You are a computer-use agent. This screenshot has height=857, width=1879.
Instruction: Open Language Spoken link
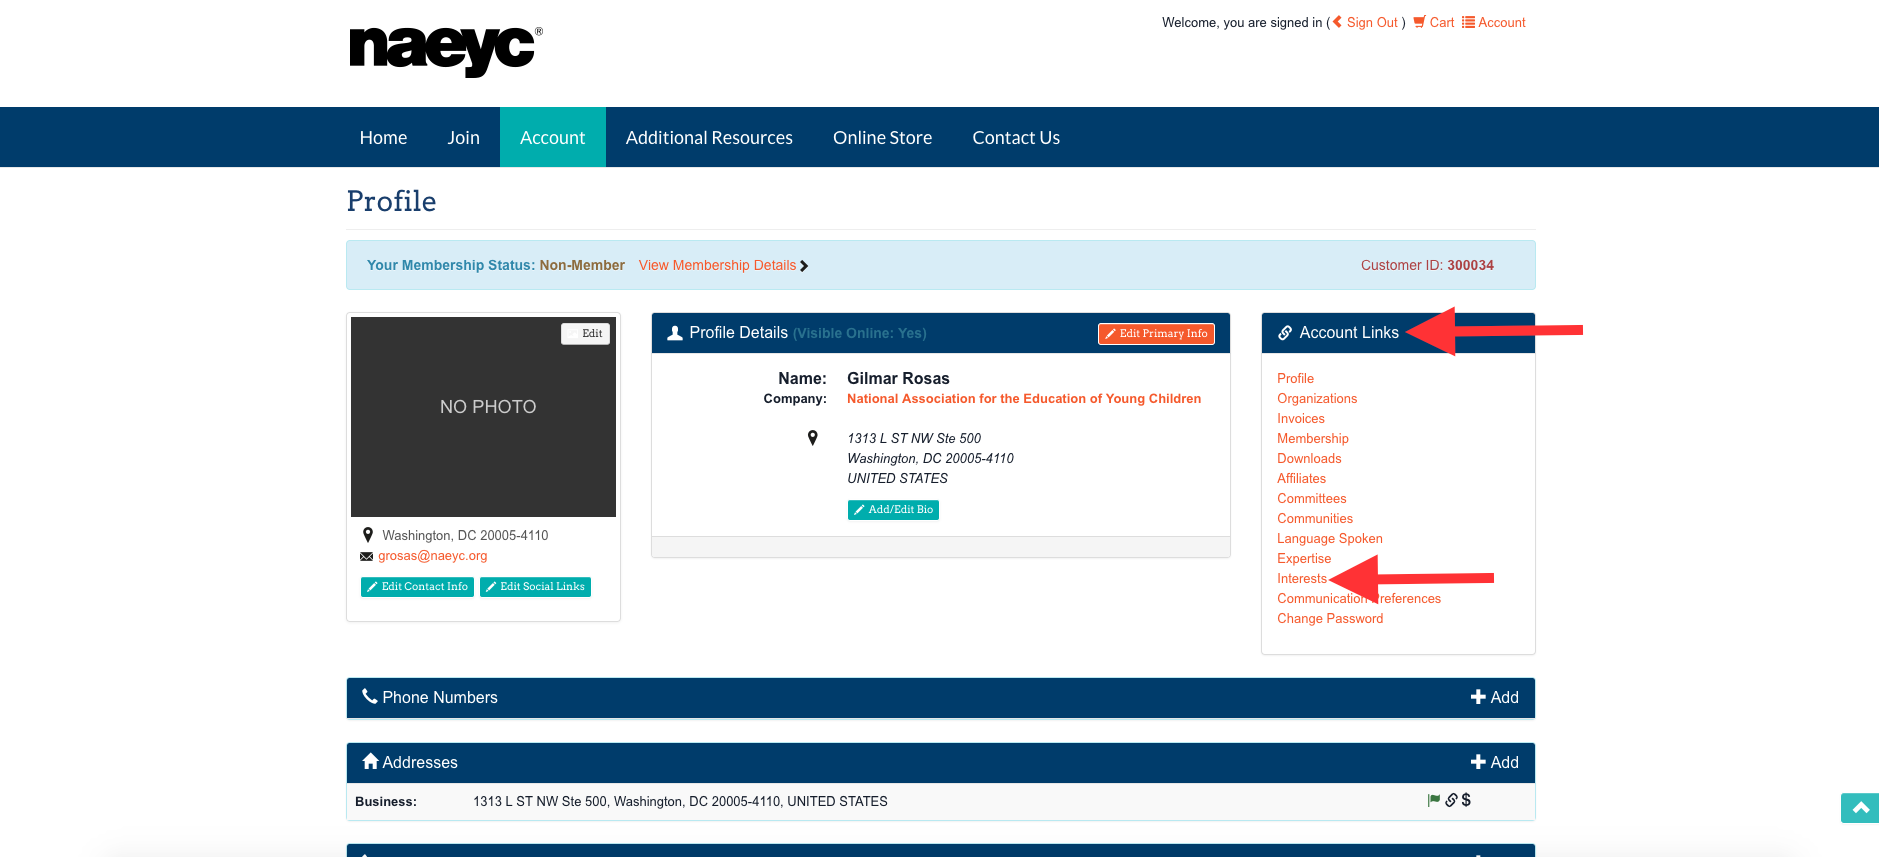click(x=1330, y=538)
